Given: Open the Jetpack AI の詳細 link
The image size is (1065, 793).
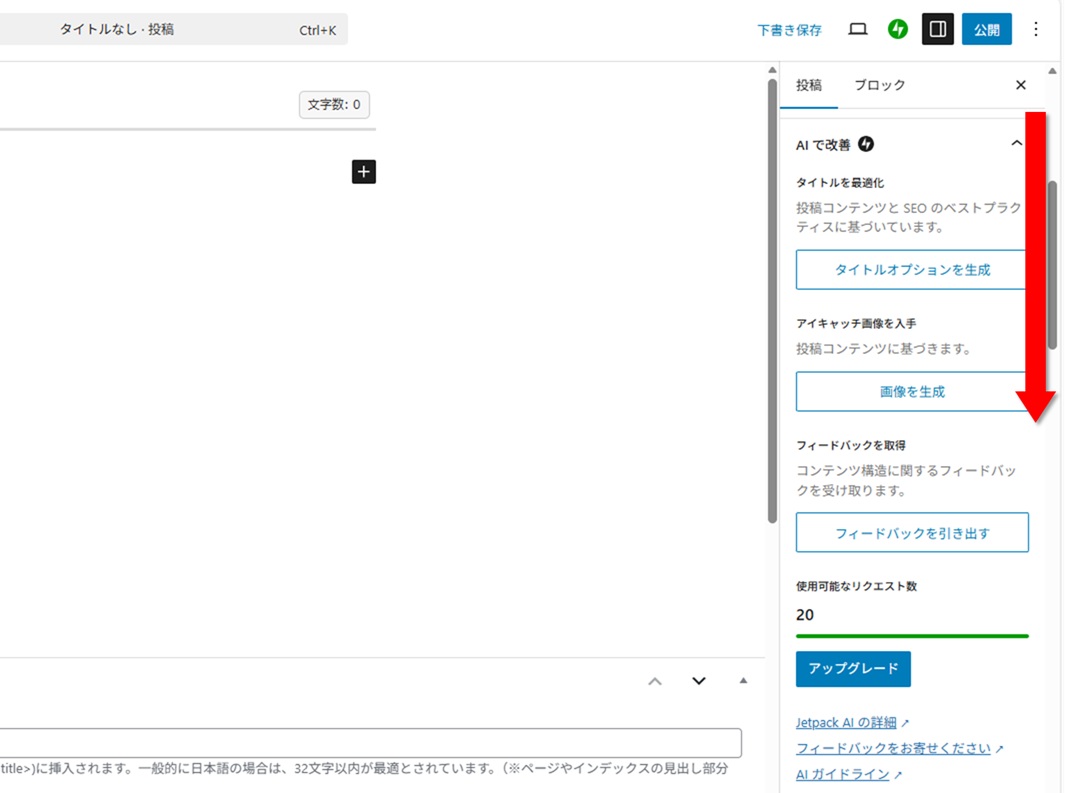Looking at the screenshot, I should 846,722.
